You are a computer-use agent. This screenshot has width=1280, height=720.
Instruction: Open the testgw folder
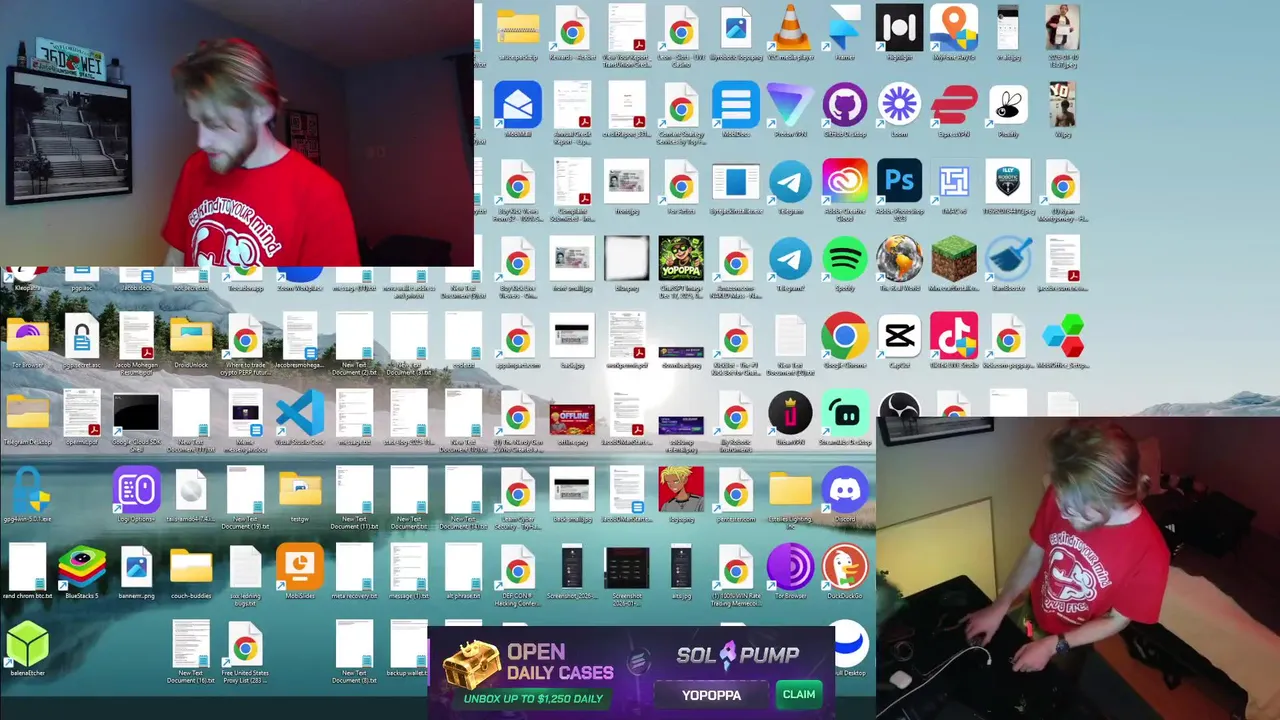300,490
